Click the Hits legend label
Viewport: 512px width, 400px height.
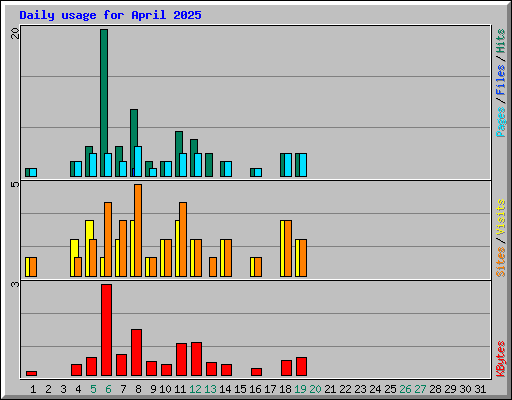[501, 41]
